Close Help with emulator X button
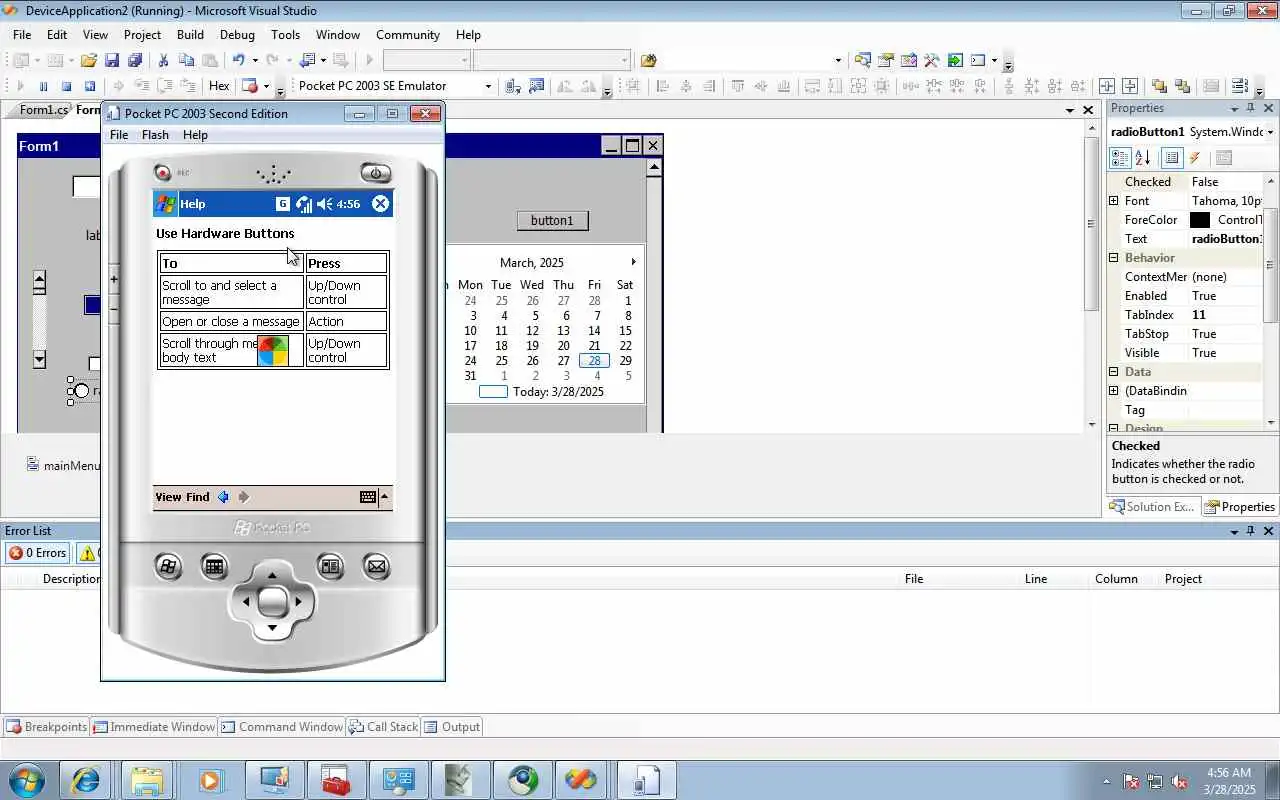This screenshot has height=800, width=1280. pos(380,204)
